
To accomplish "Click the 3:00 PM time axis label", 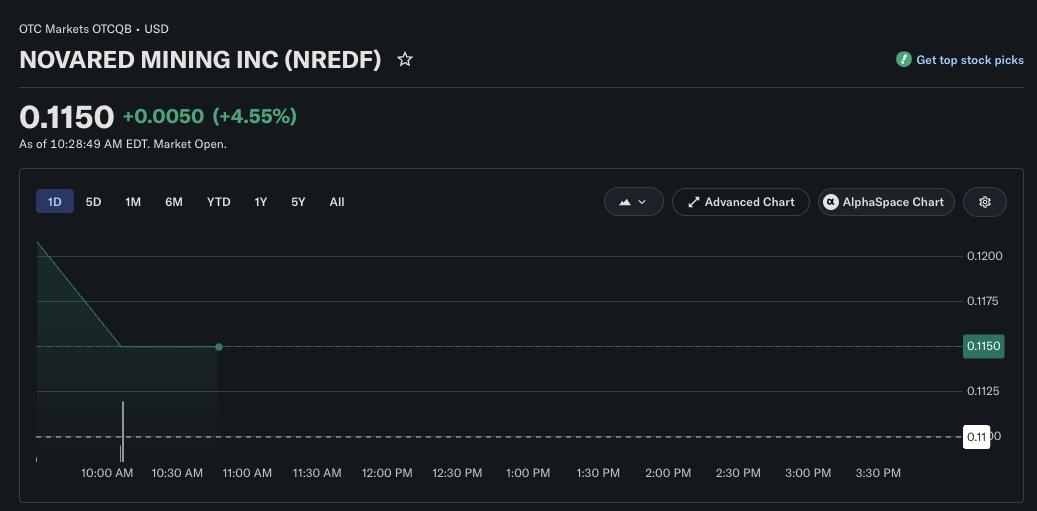I will point(808,473).
